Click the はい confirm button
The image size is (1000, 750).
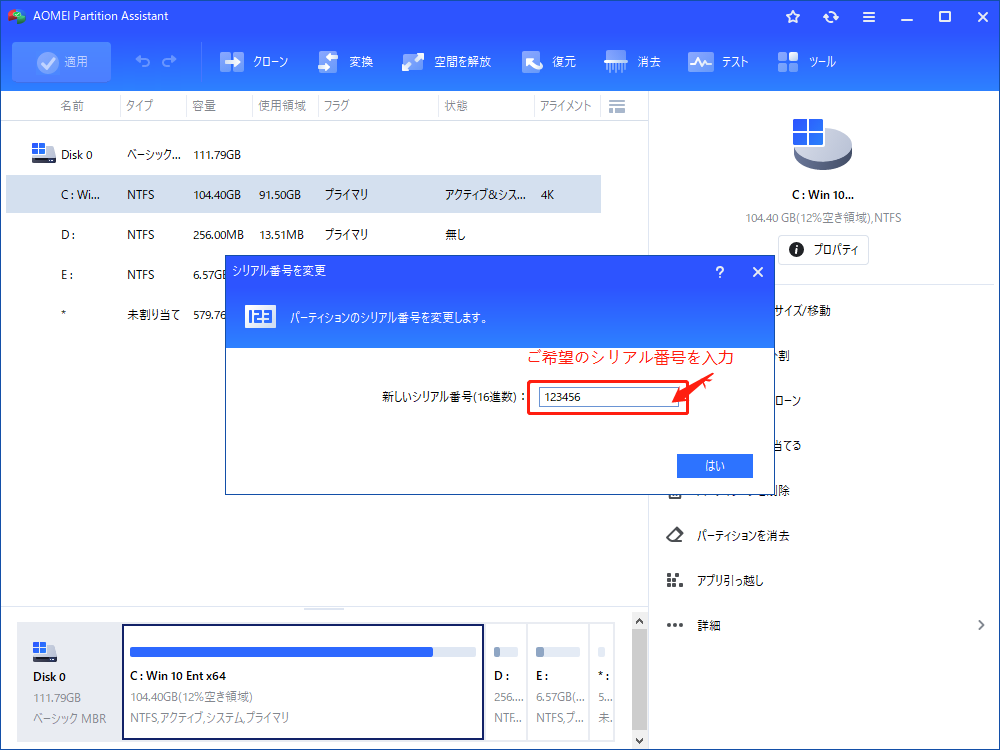pyautogui.click(x=714, y=466)
